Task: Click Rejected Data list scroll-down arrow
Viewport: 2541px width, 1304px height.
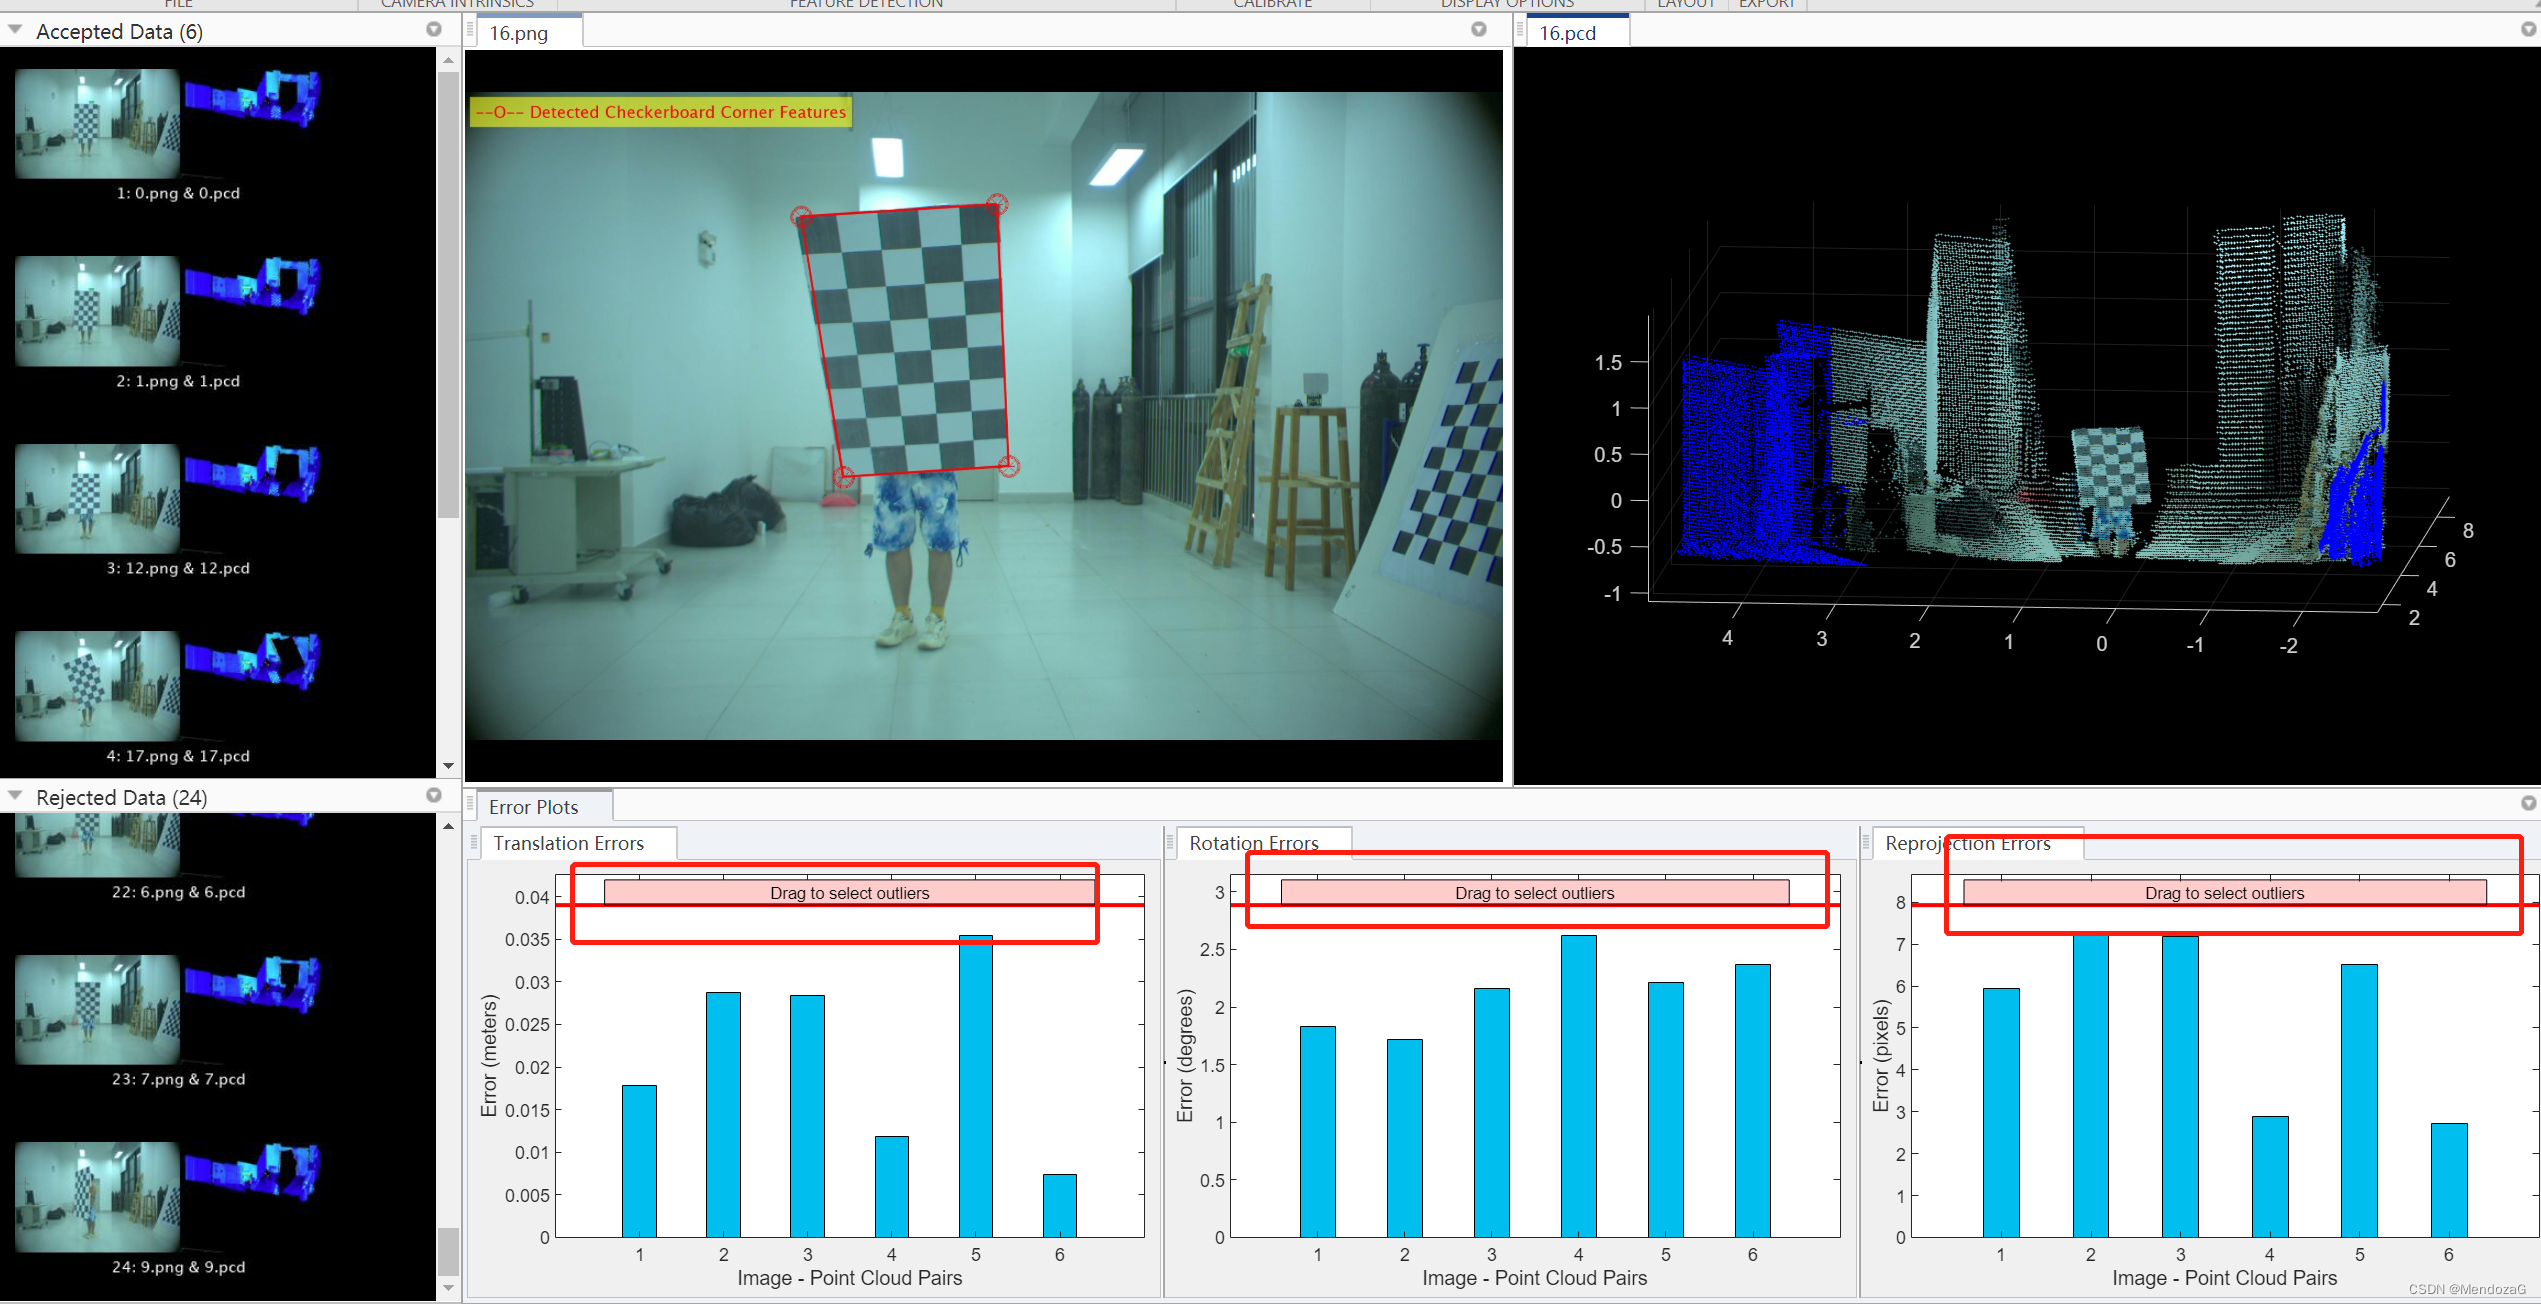Action: (x=448, y=1289)
